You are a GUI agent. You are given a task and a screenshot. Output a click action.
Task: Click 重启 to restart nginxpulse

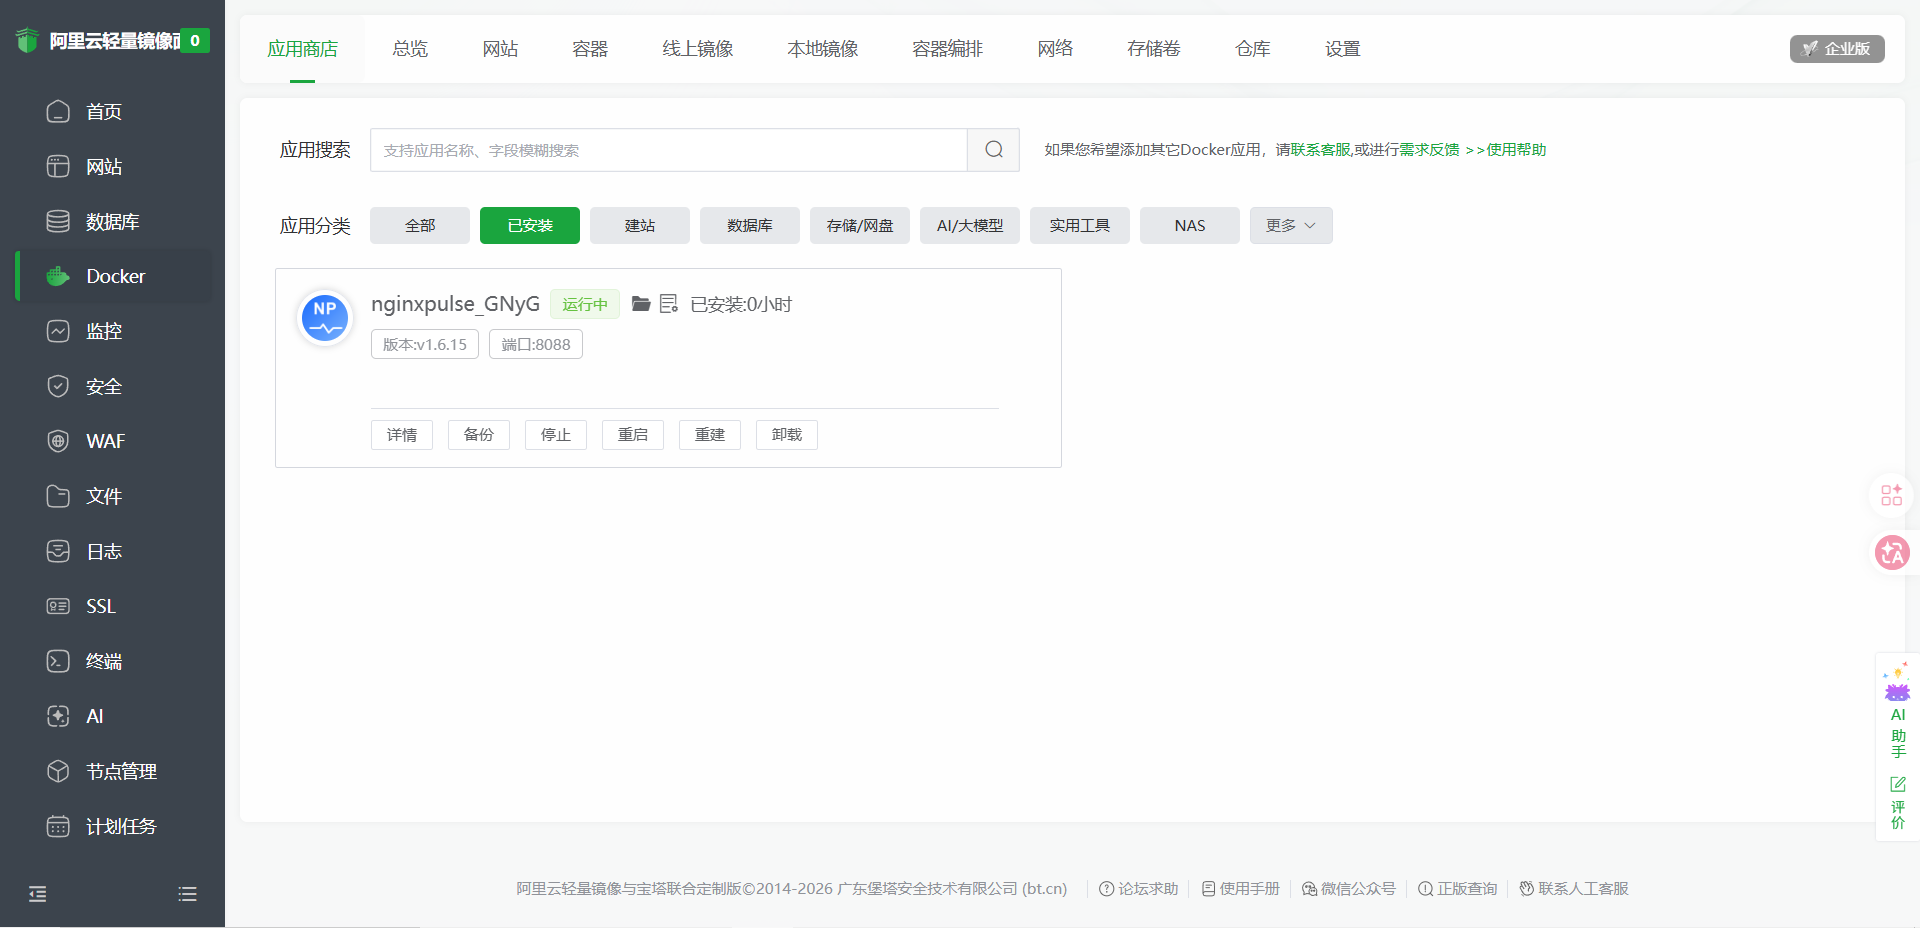[633, 434]
